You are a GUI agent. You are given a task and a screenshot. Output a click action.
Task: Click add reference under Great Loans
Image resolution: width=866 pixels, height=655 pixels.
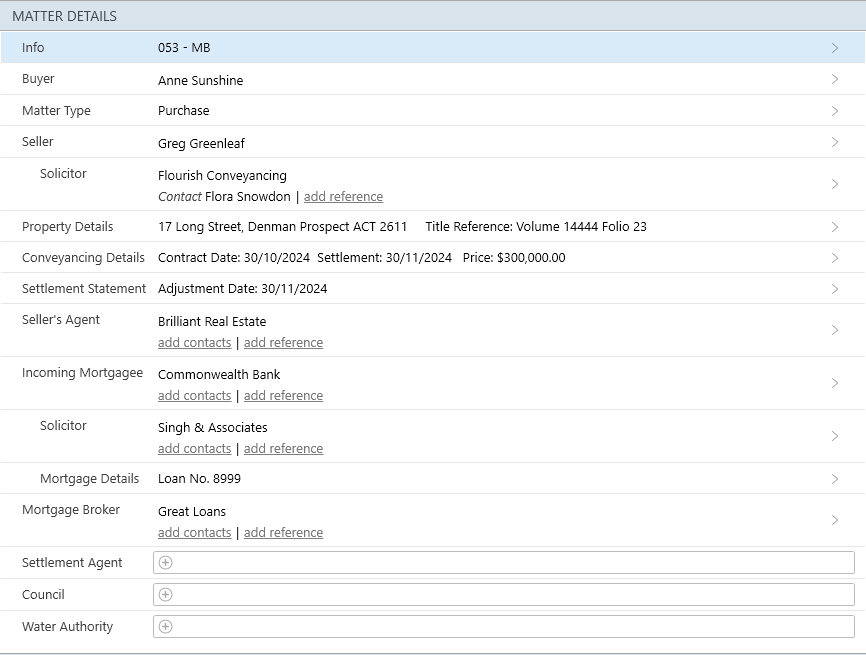point(283,533)
